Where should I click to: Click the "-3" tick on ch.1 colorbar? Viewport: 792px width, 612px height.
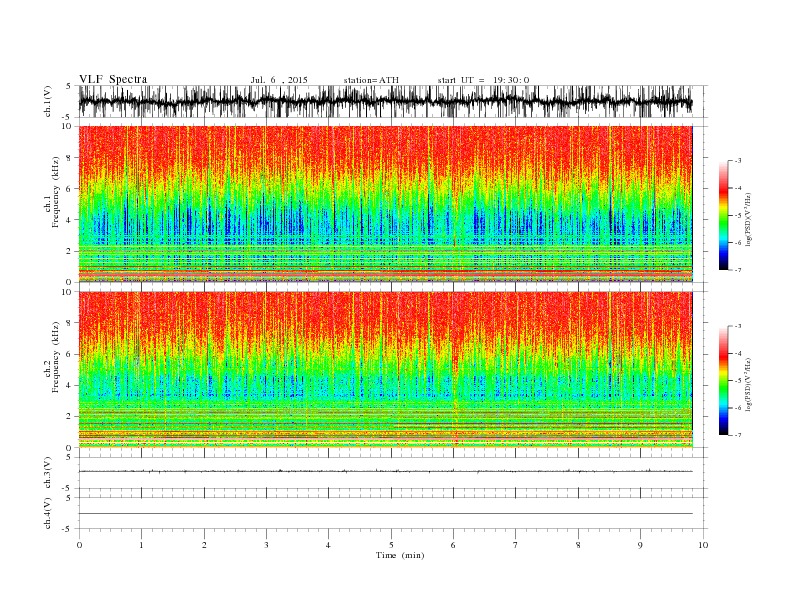737,161
